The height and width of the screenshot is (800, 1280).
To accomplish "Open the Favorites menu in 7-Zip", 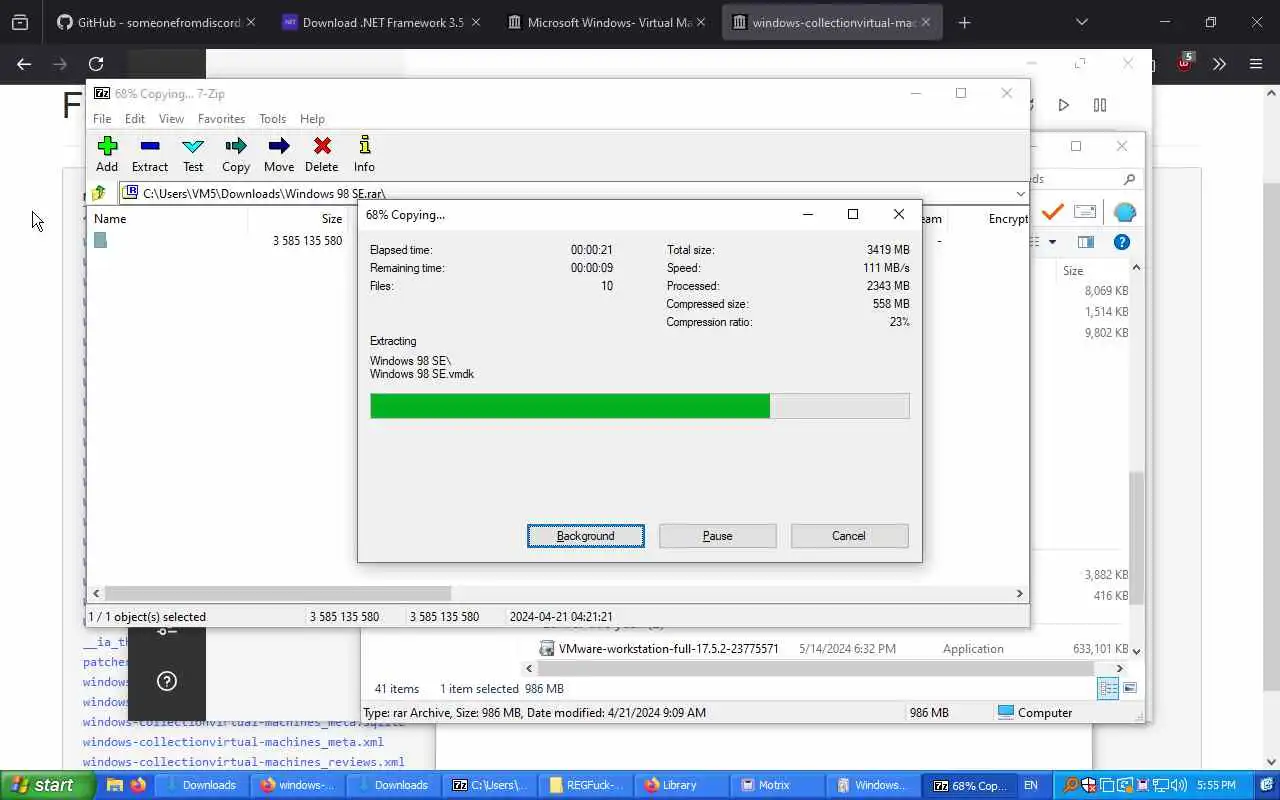I will [221, 118].
